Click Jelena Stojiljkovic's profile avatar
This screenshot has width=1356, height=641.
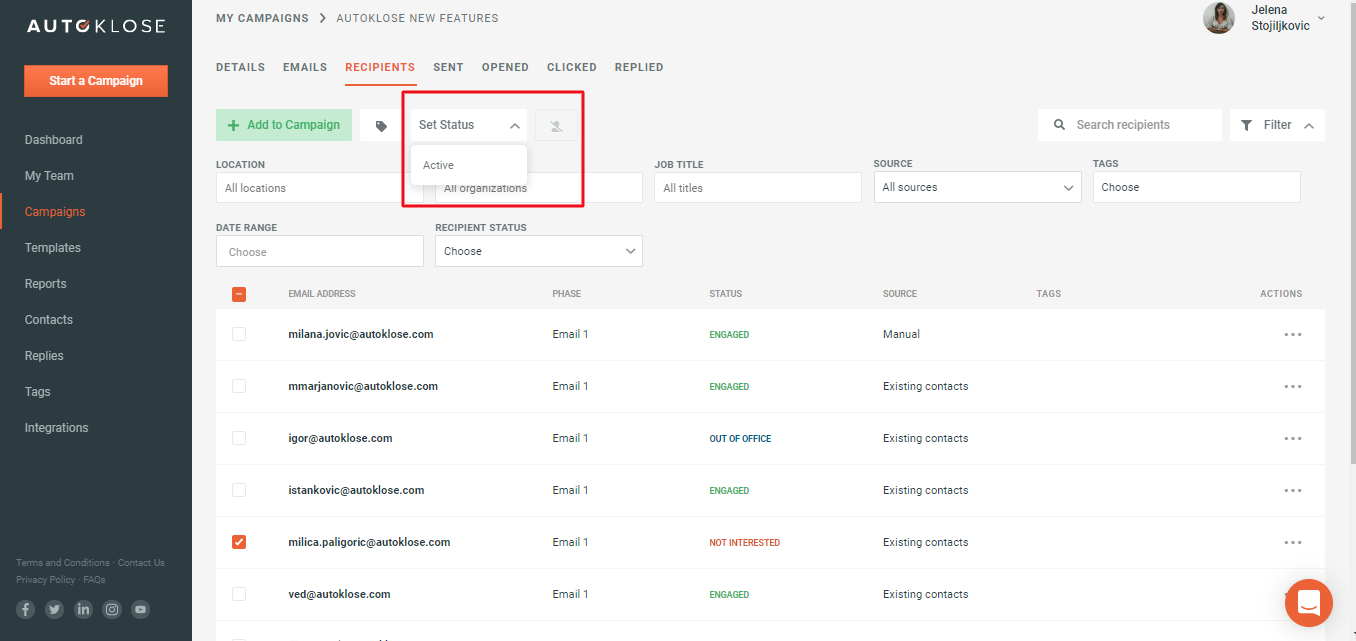(1219, 18)
